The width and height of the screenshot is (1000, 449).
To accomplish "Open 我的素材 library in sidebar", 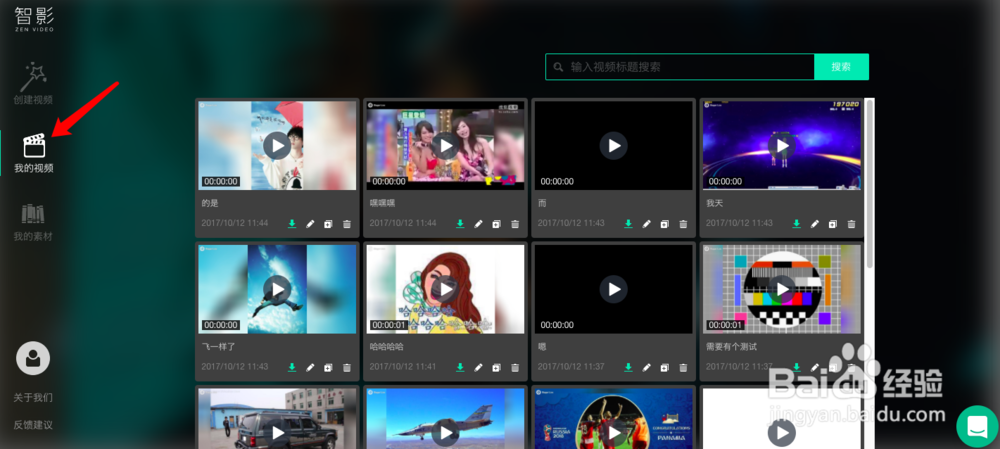I will coord(33,222).
